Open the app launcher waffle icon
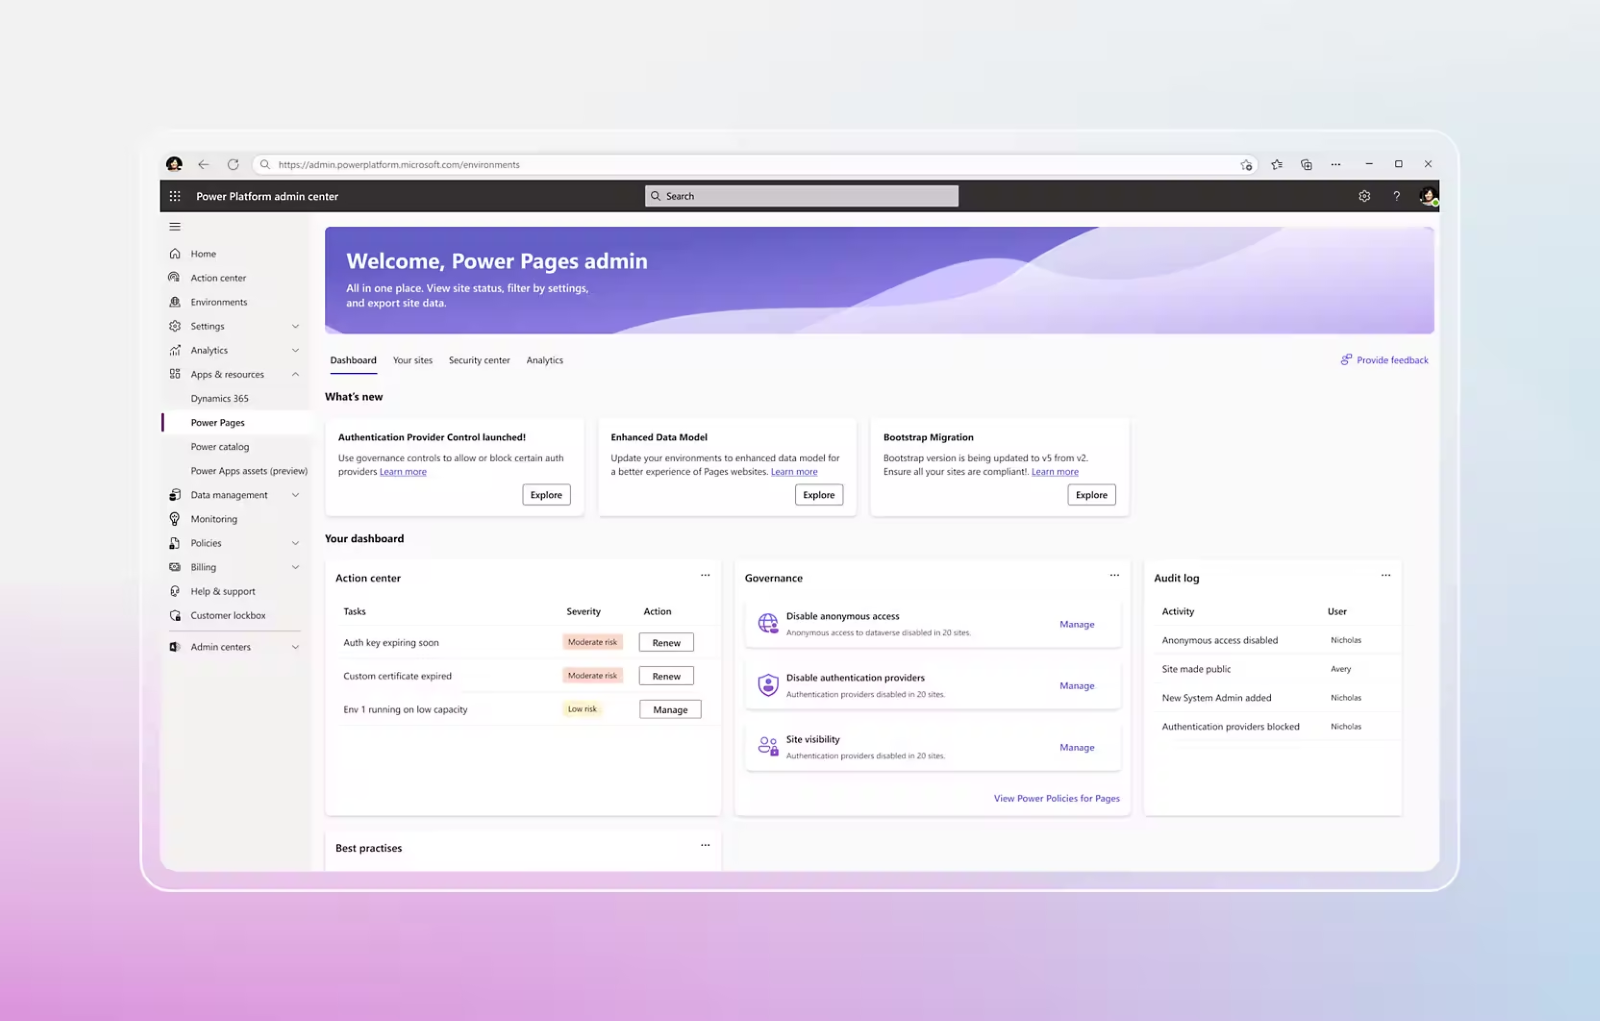The image size is (1600, 1021). coord(175,196)
